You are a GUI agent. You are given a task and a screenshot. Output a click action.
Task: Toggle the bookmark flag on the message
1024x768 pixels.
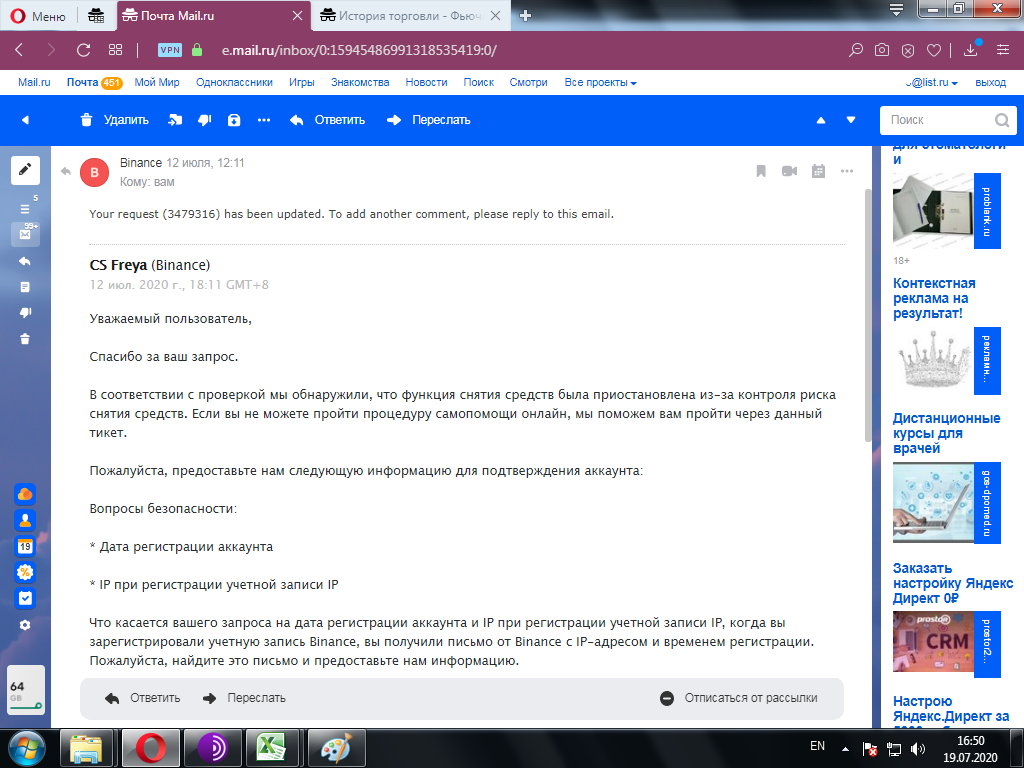click(x=761, y=171)
